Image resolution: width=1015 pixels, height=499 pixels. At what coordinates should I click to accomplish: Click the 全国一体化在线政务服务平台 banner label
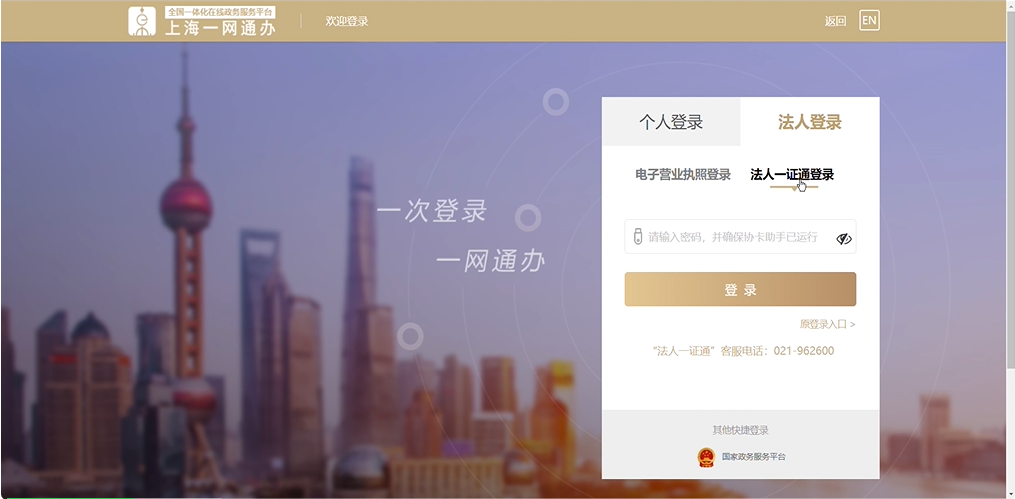[x=221, y=12]
